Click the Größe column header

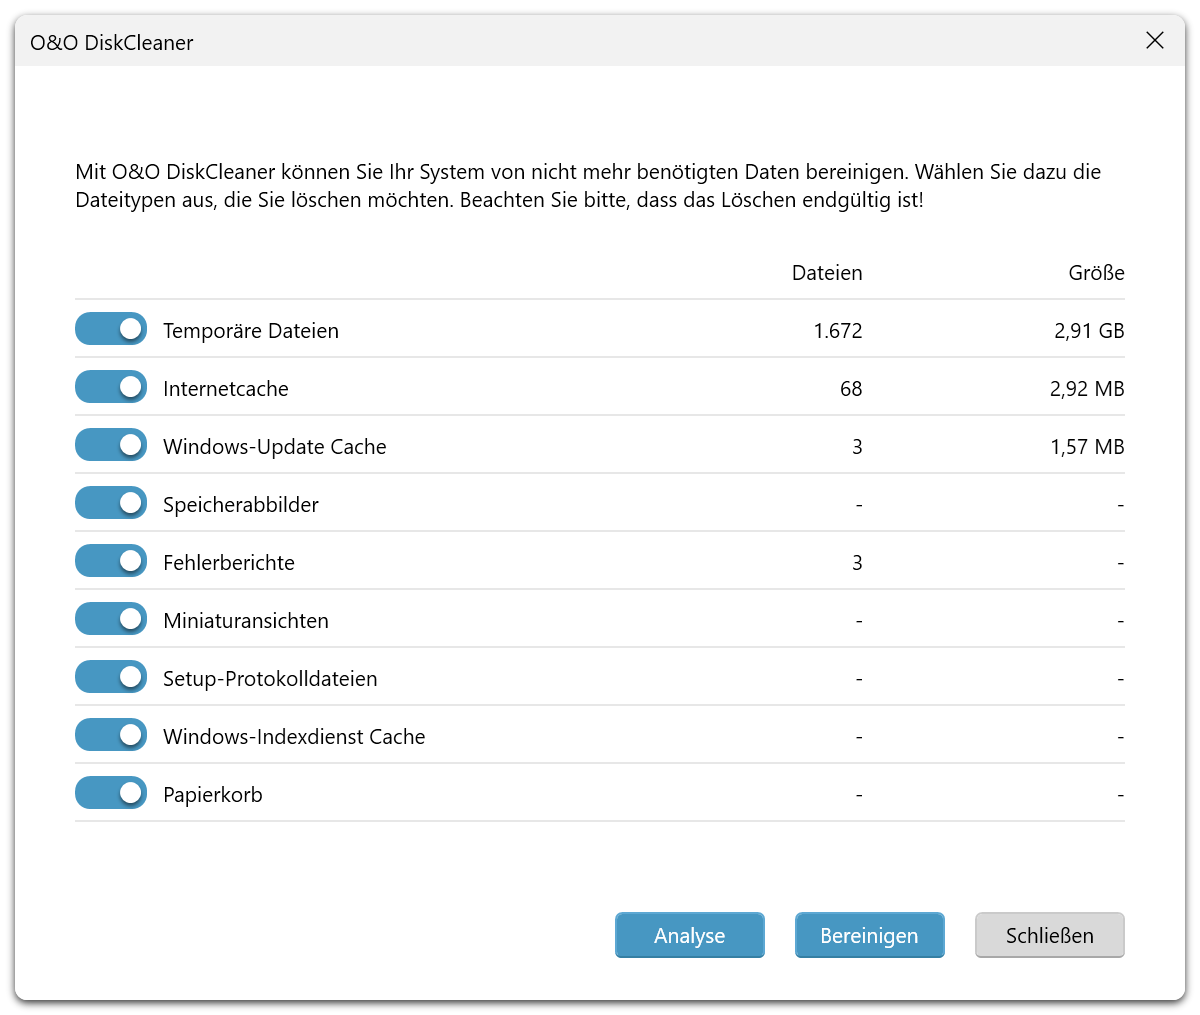(x=1096, y=273)
